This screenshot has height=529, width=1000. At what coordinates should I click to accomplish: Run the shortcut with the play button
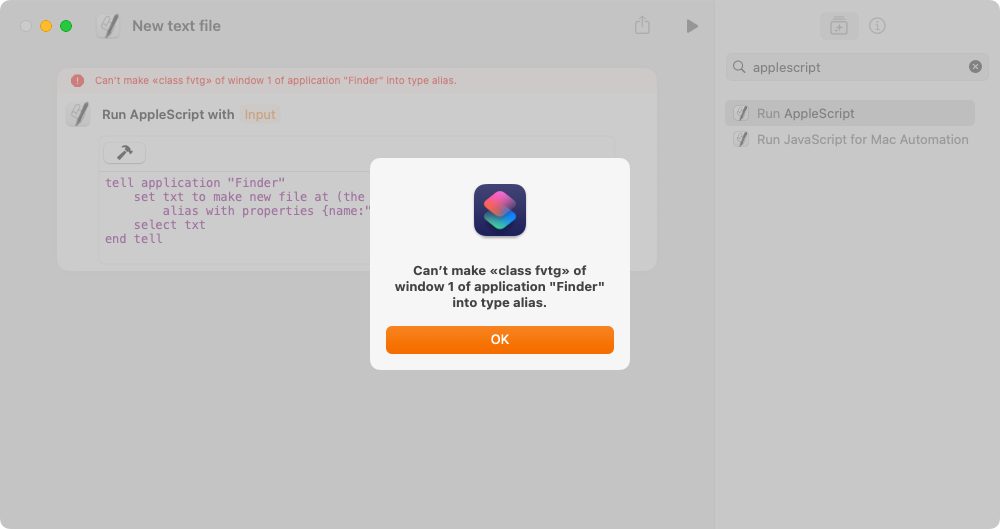coord(692,26)
